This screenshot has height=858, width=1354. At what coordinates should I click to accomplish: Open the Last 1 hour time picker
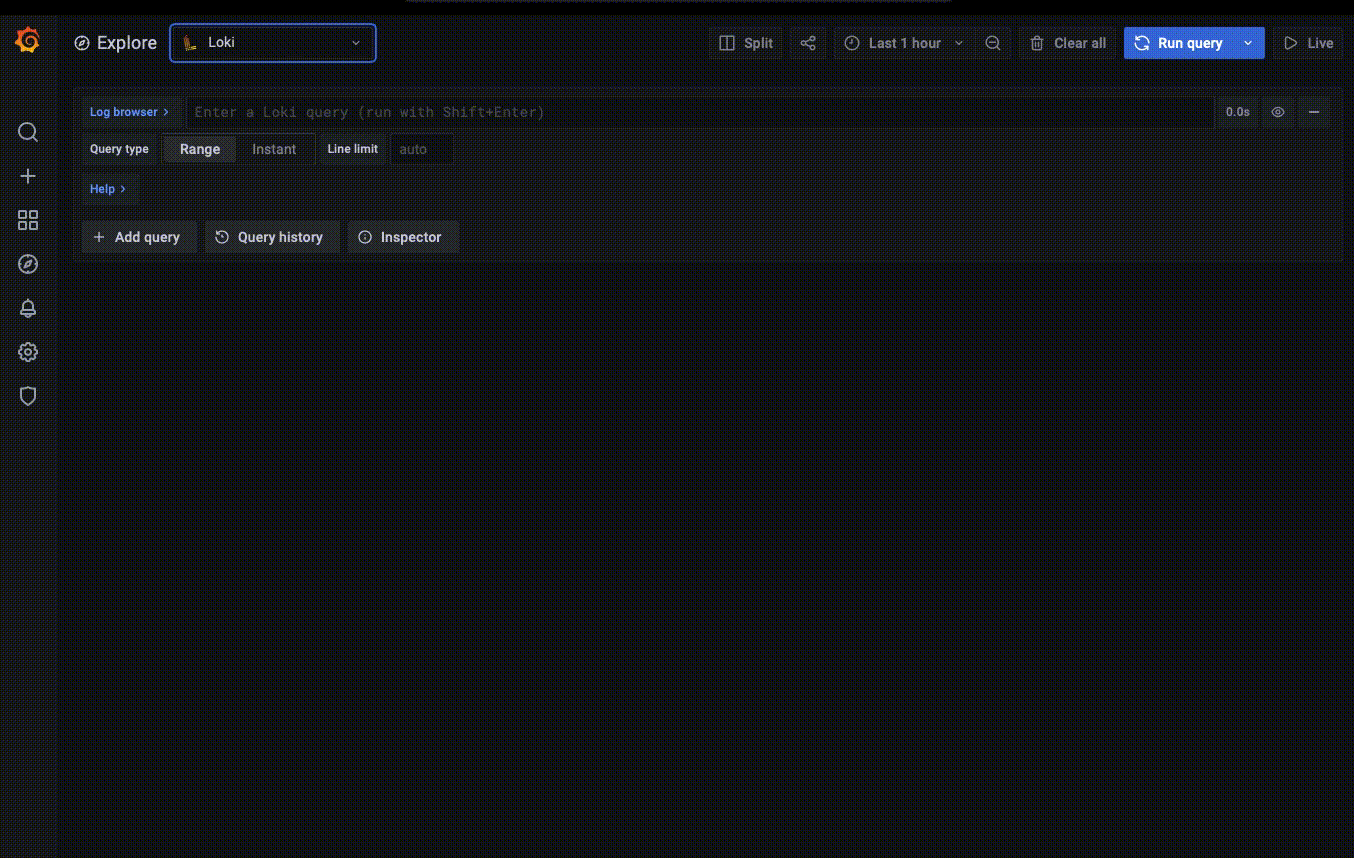(902, 43)
